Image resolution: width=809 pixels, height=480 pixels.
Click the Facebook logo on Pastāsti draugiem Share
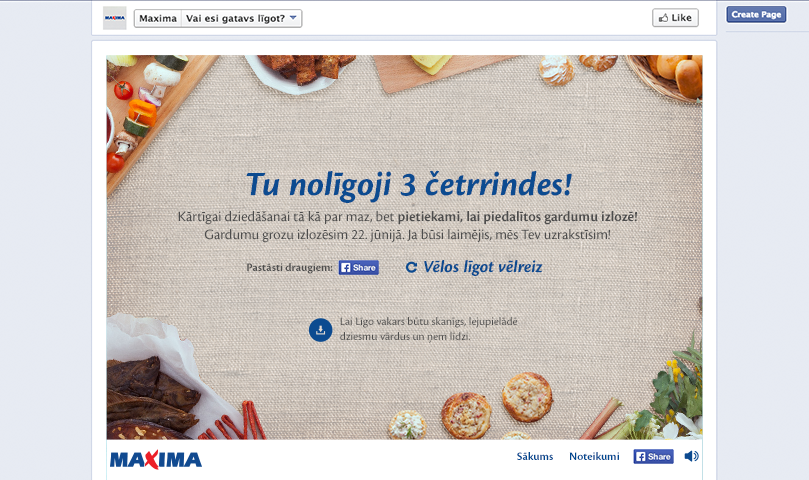pyautogui.click(x=346, y=267)
